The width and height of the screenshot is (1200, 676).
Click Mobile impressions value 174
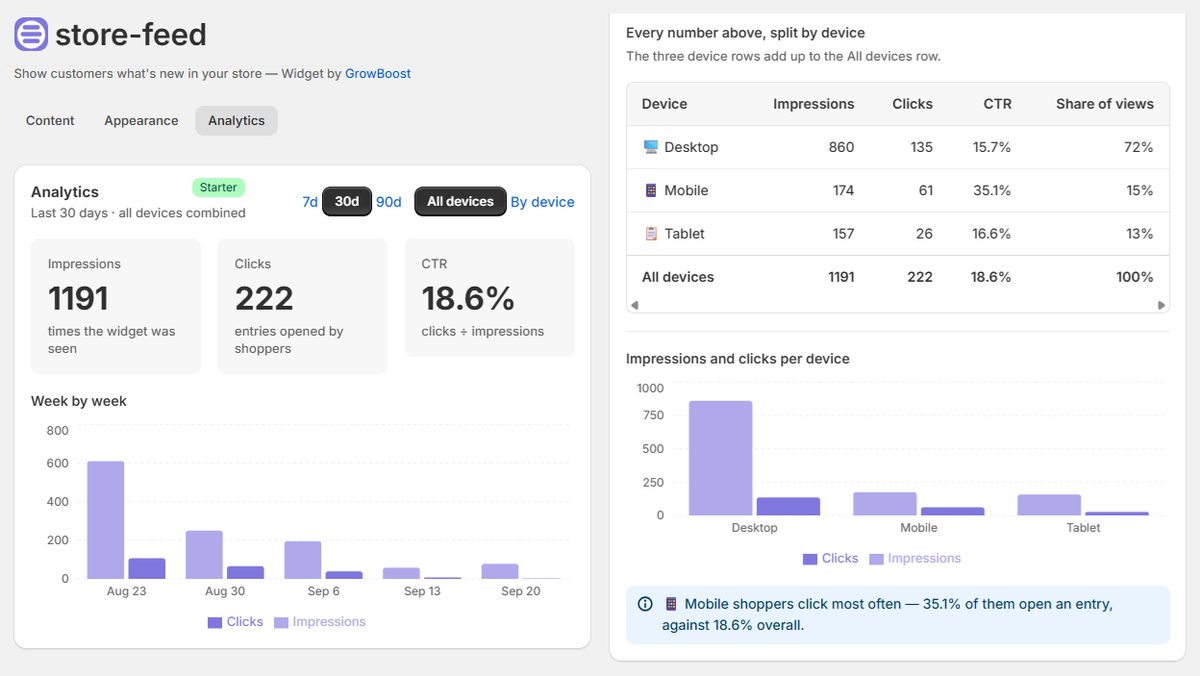[843, 190]
